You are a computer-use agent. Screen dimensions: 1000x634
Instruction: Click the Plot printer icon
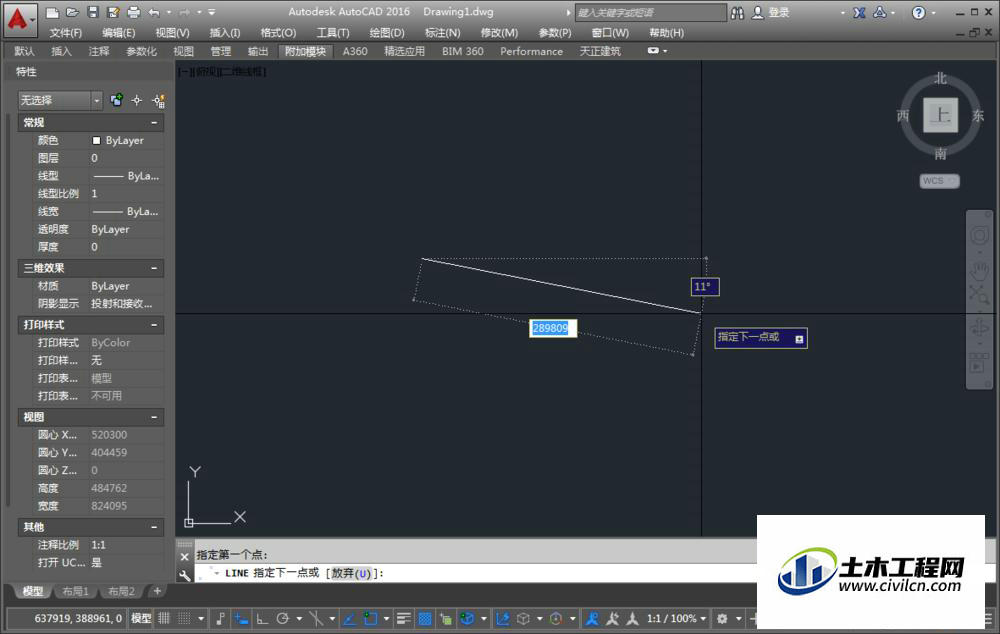point(133,12)
